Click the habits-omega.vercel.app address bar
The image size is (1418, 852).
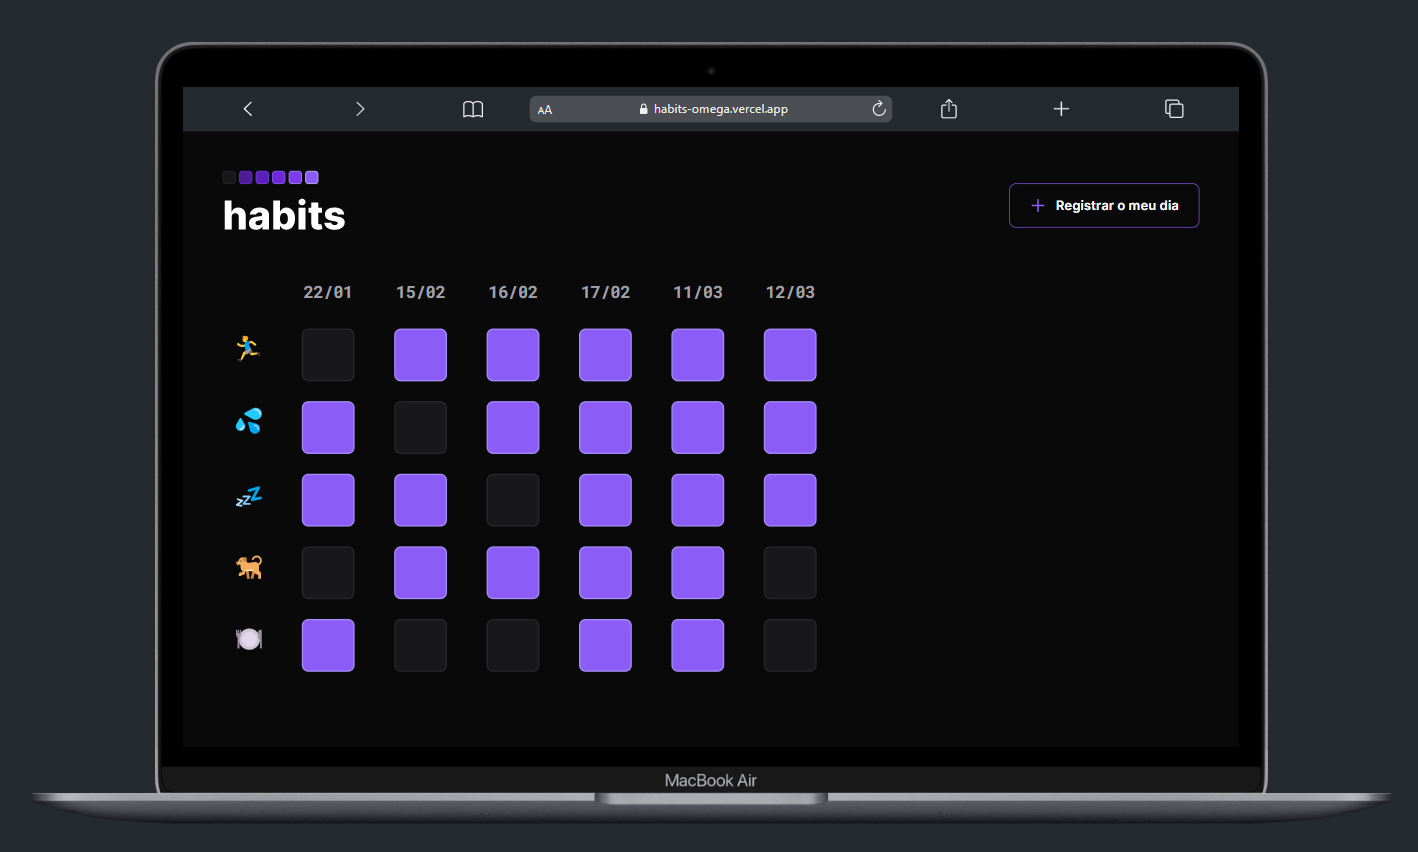[720, 109]
